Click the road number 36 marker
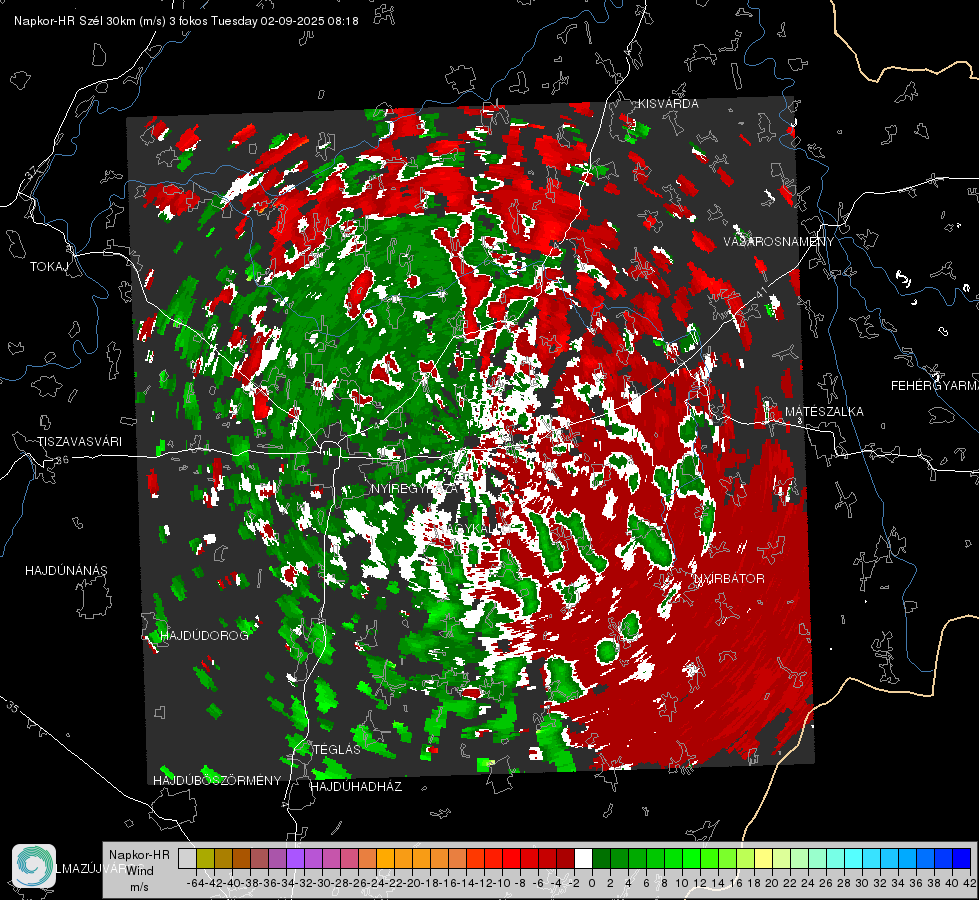The image size is (979, 900). 62,460
